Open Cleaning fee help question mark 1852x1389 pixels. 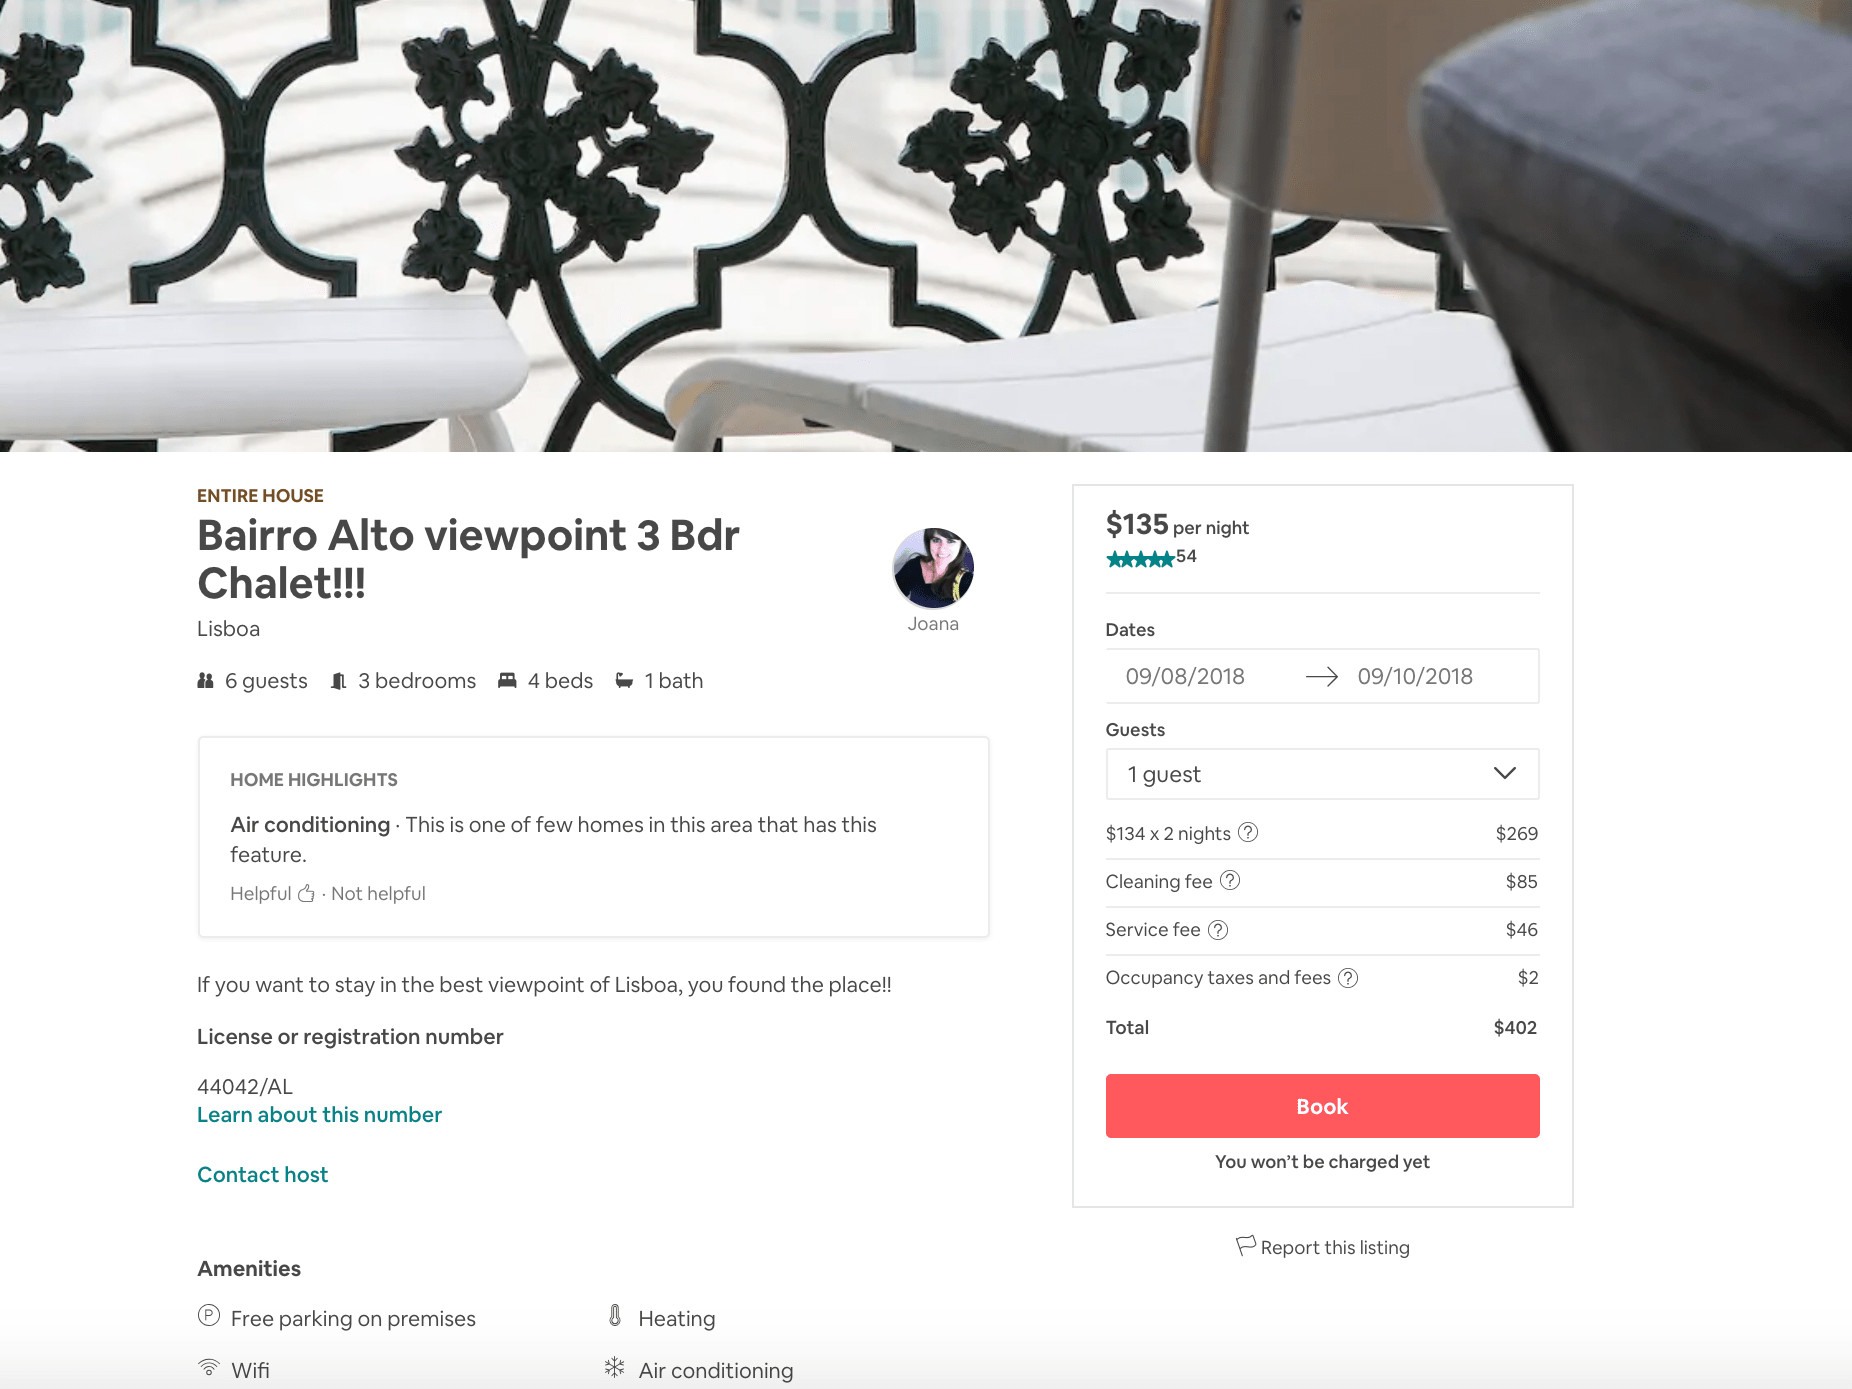(1230, 880)
